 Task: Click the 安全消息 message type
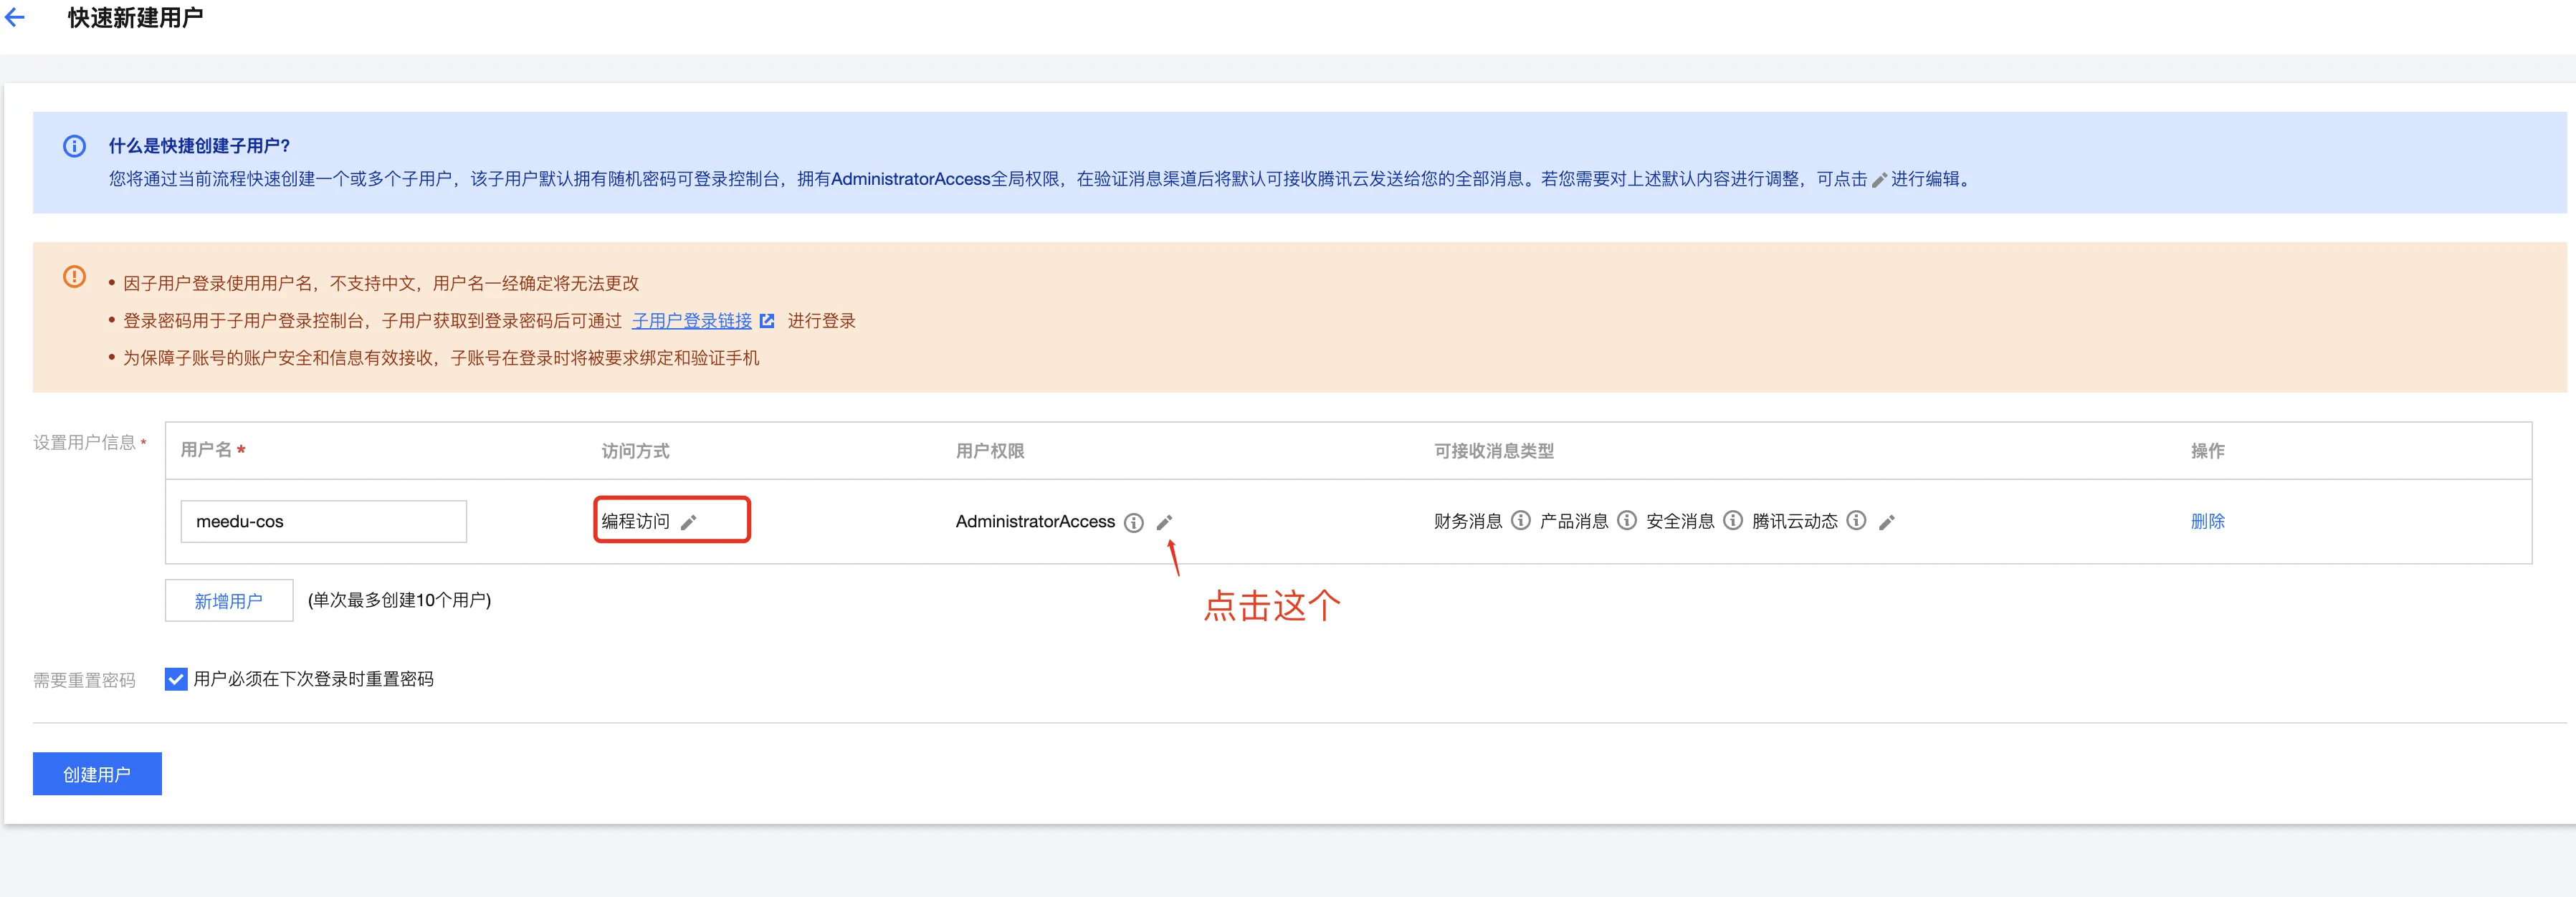(1679, 521)
